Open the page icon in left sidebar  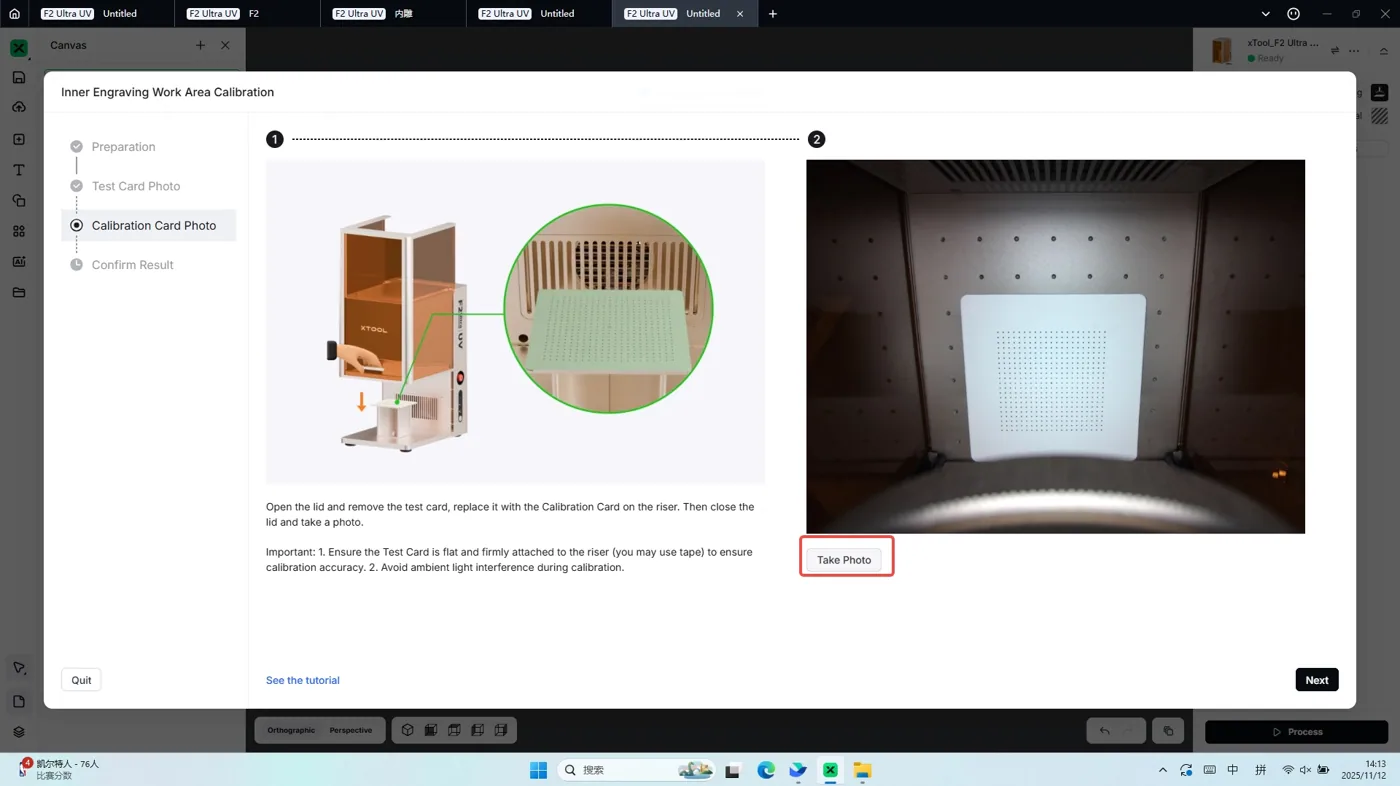(x=19, y=701)
